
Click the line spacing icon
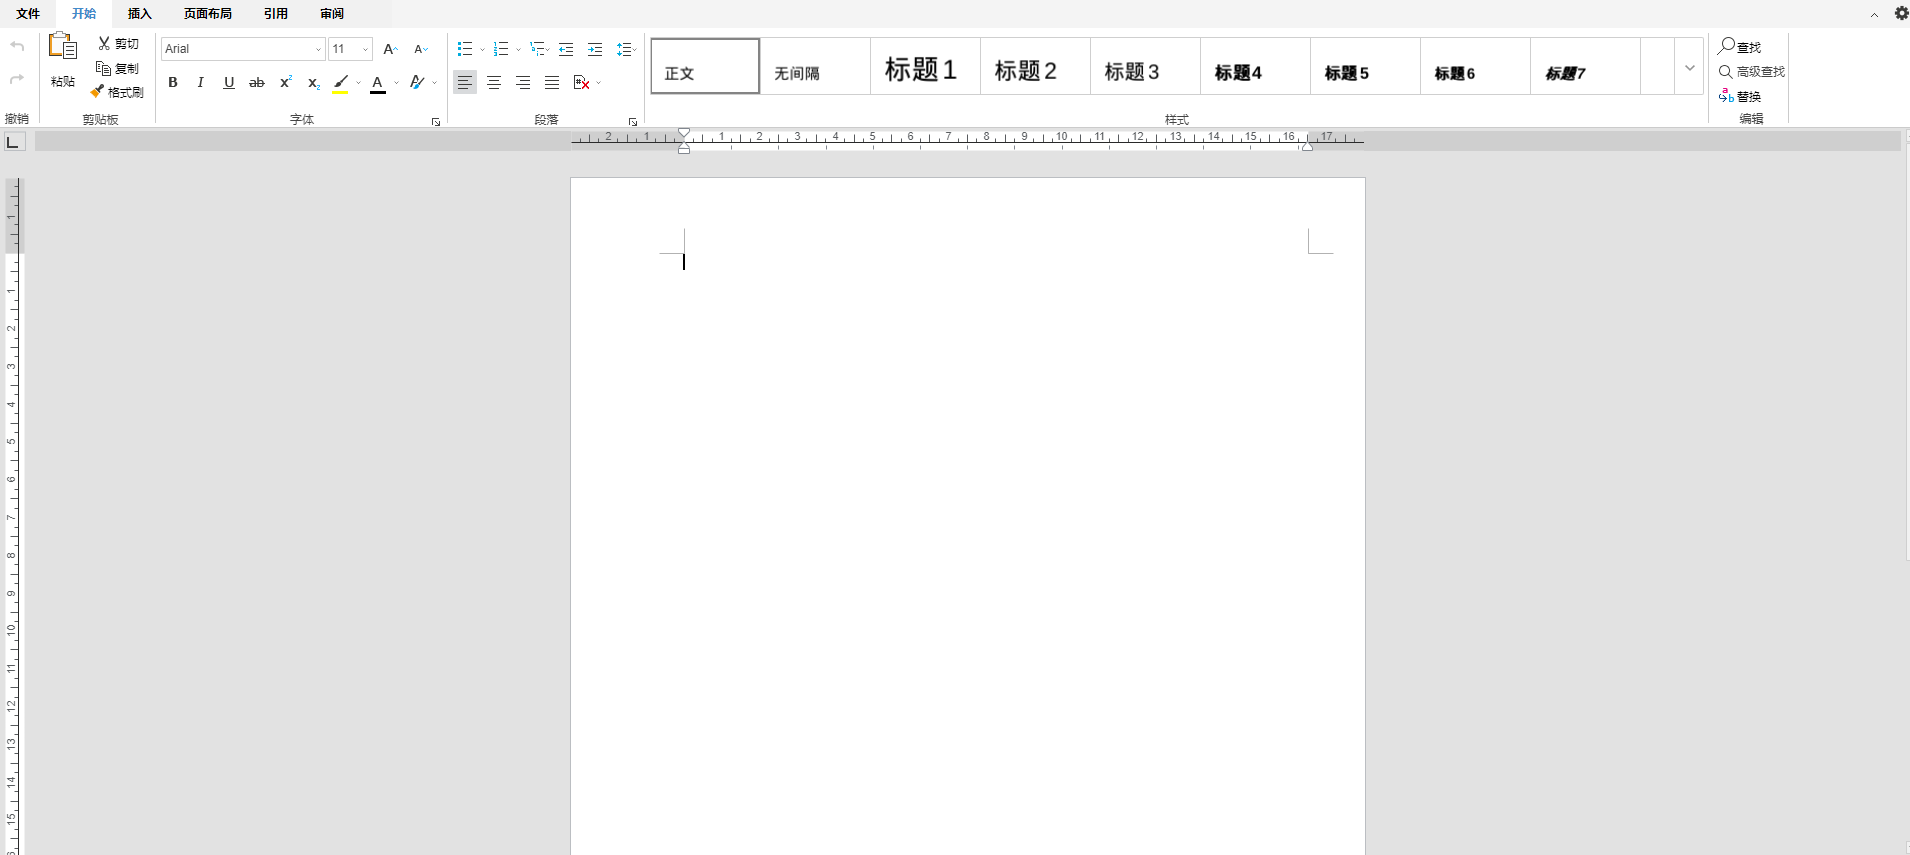pos(625,49)
